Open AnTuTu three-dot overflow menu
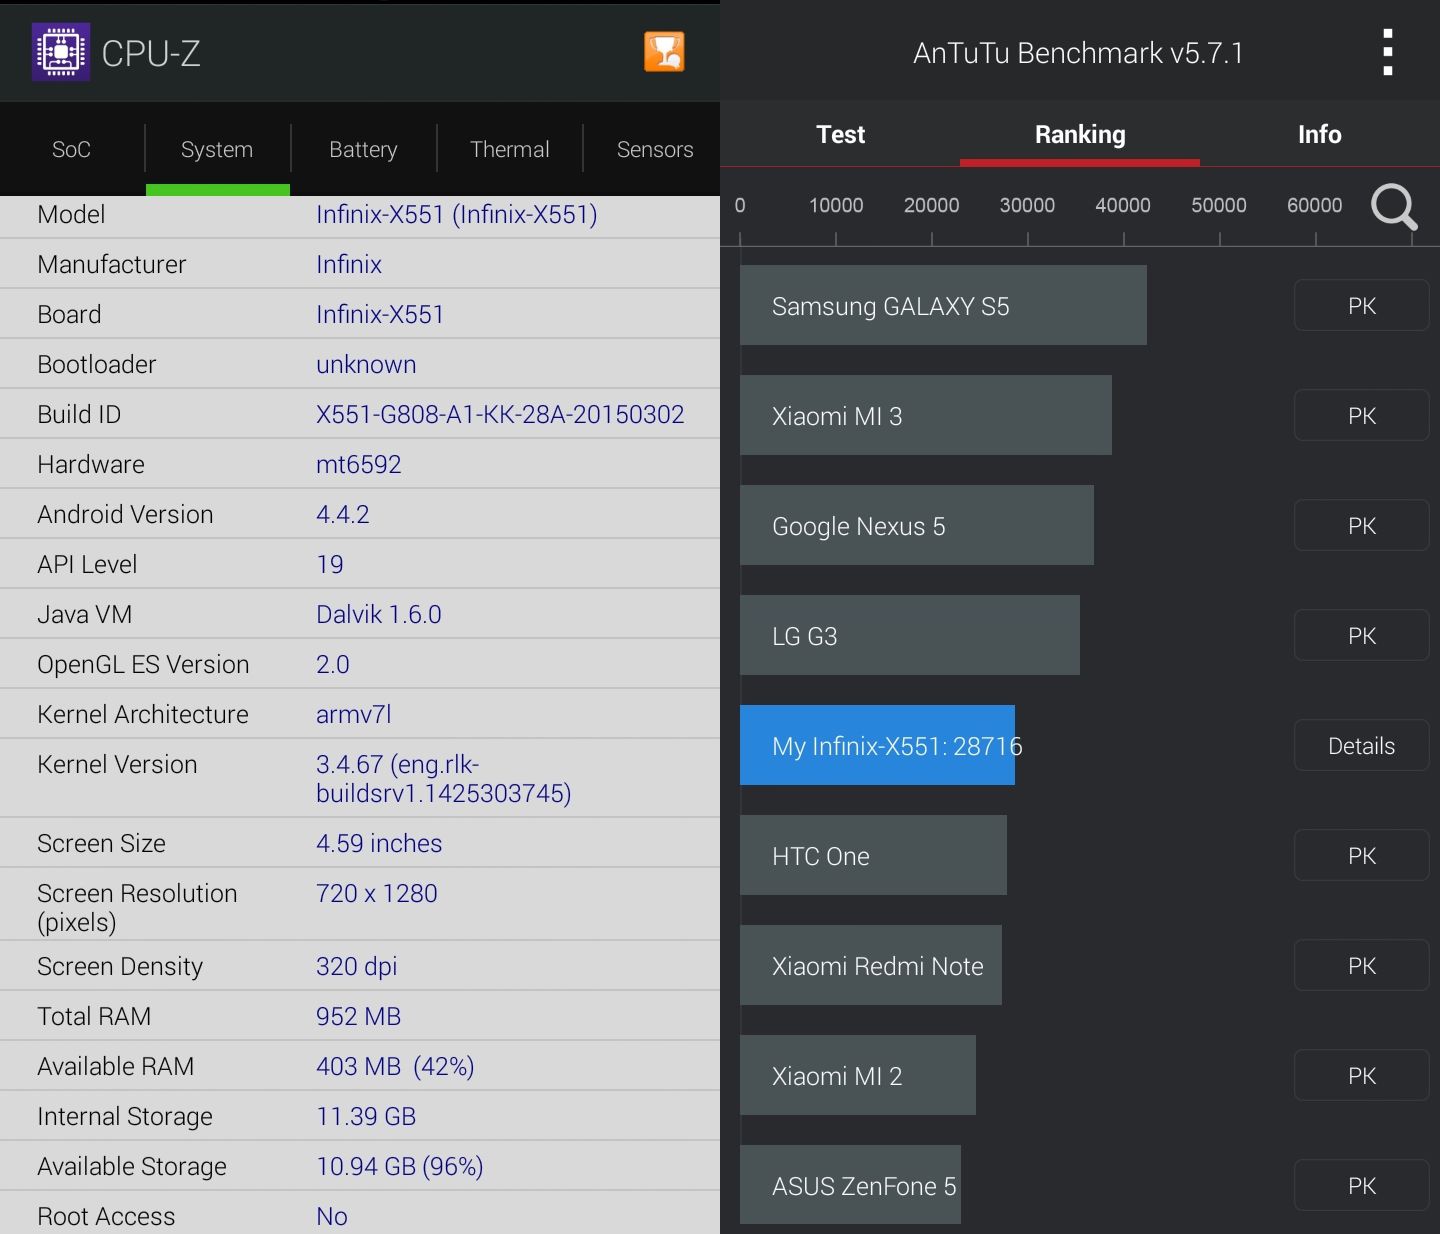Viewport: 1440px width, 1234px height. [x=1388, y=52]
